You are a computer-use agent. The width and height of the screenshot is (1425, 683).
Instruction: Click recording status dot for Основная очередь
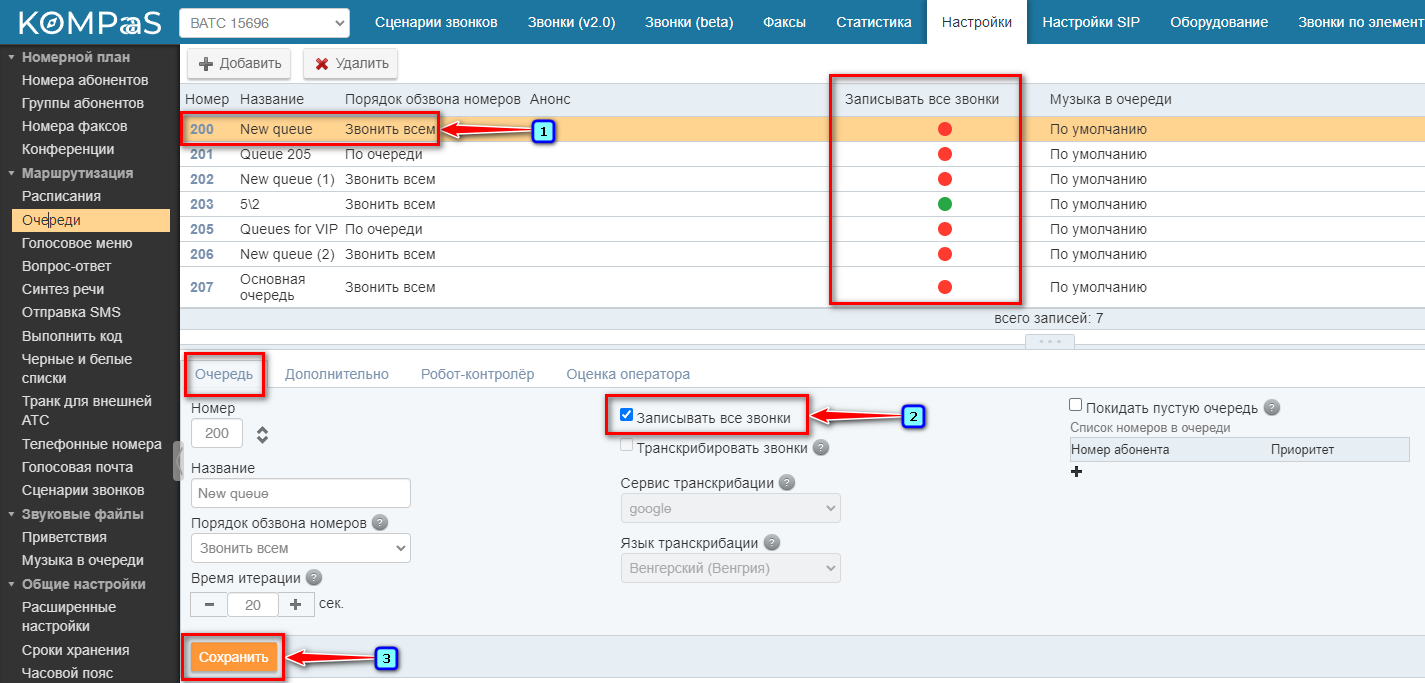945,287
